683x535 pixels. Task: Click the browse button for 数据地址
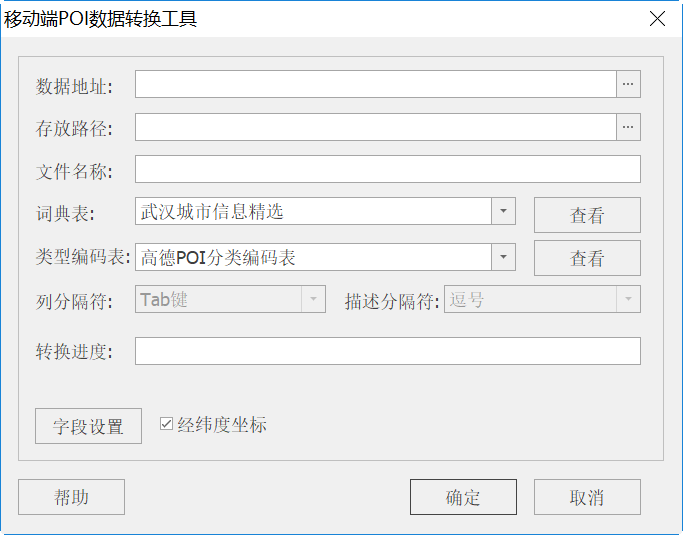[628, 85]
